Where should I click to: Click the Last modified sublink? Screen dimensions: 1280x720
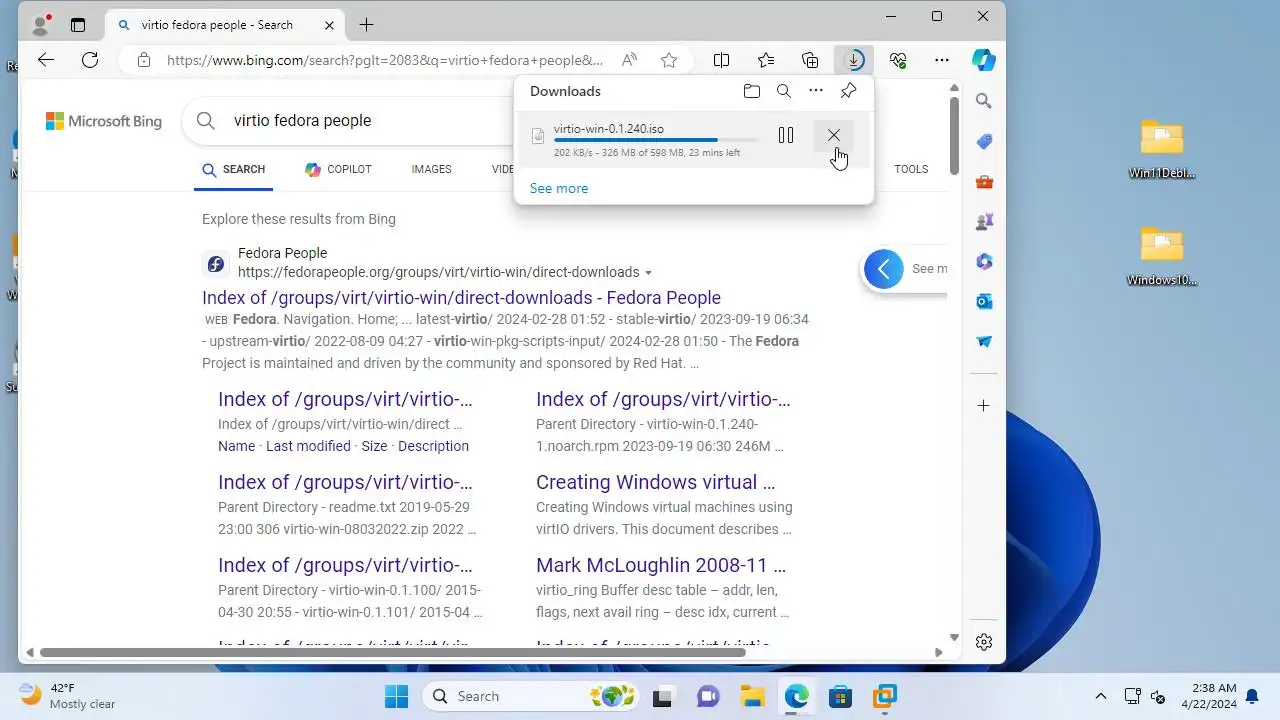point(308,446)
